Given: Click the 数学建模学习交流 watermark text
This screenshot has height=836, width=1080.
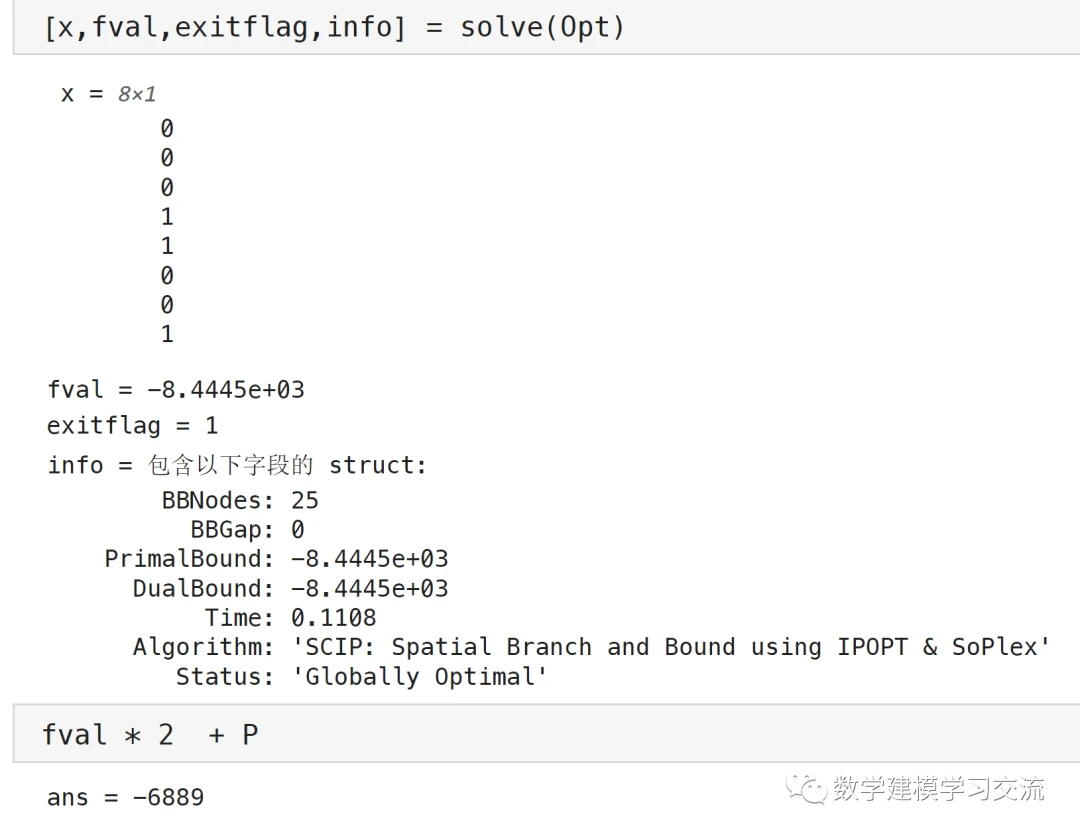Looking at the screenshot, I should pyautogui.click(x=938, y=789).
